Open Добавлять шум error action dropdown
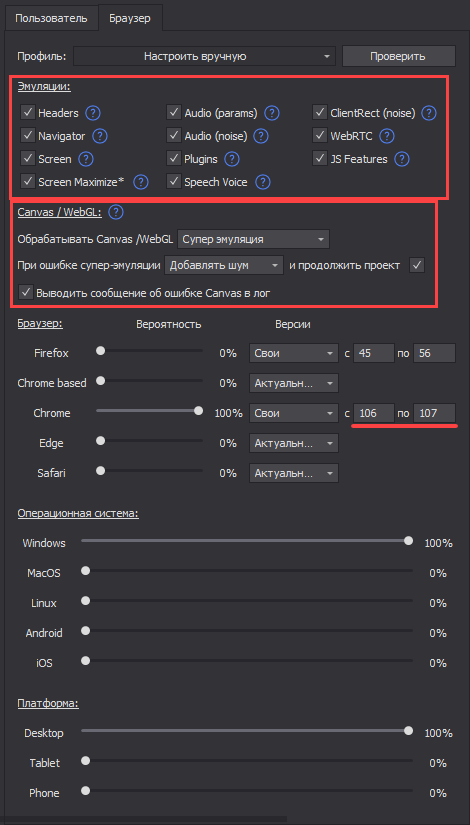The width and height of the screenshot is (470, 825). click(x=224, y=266)
